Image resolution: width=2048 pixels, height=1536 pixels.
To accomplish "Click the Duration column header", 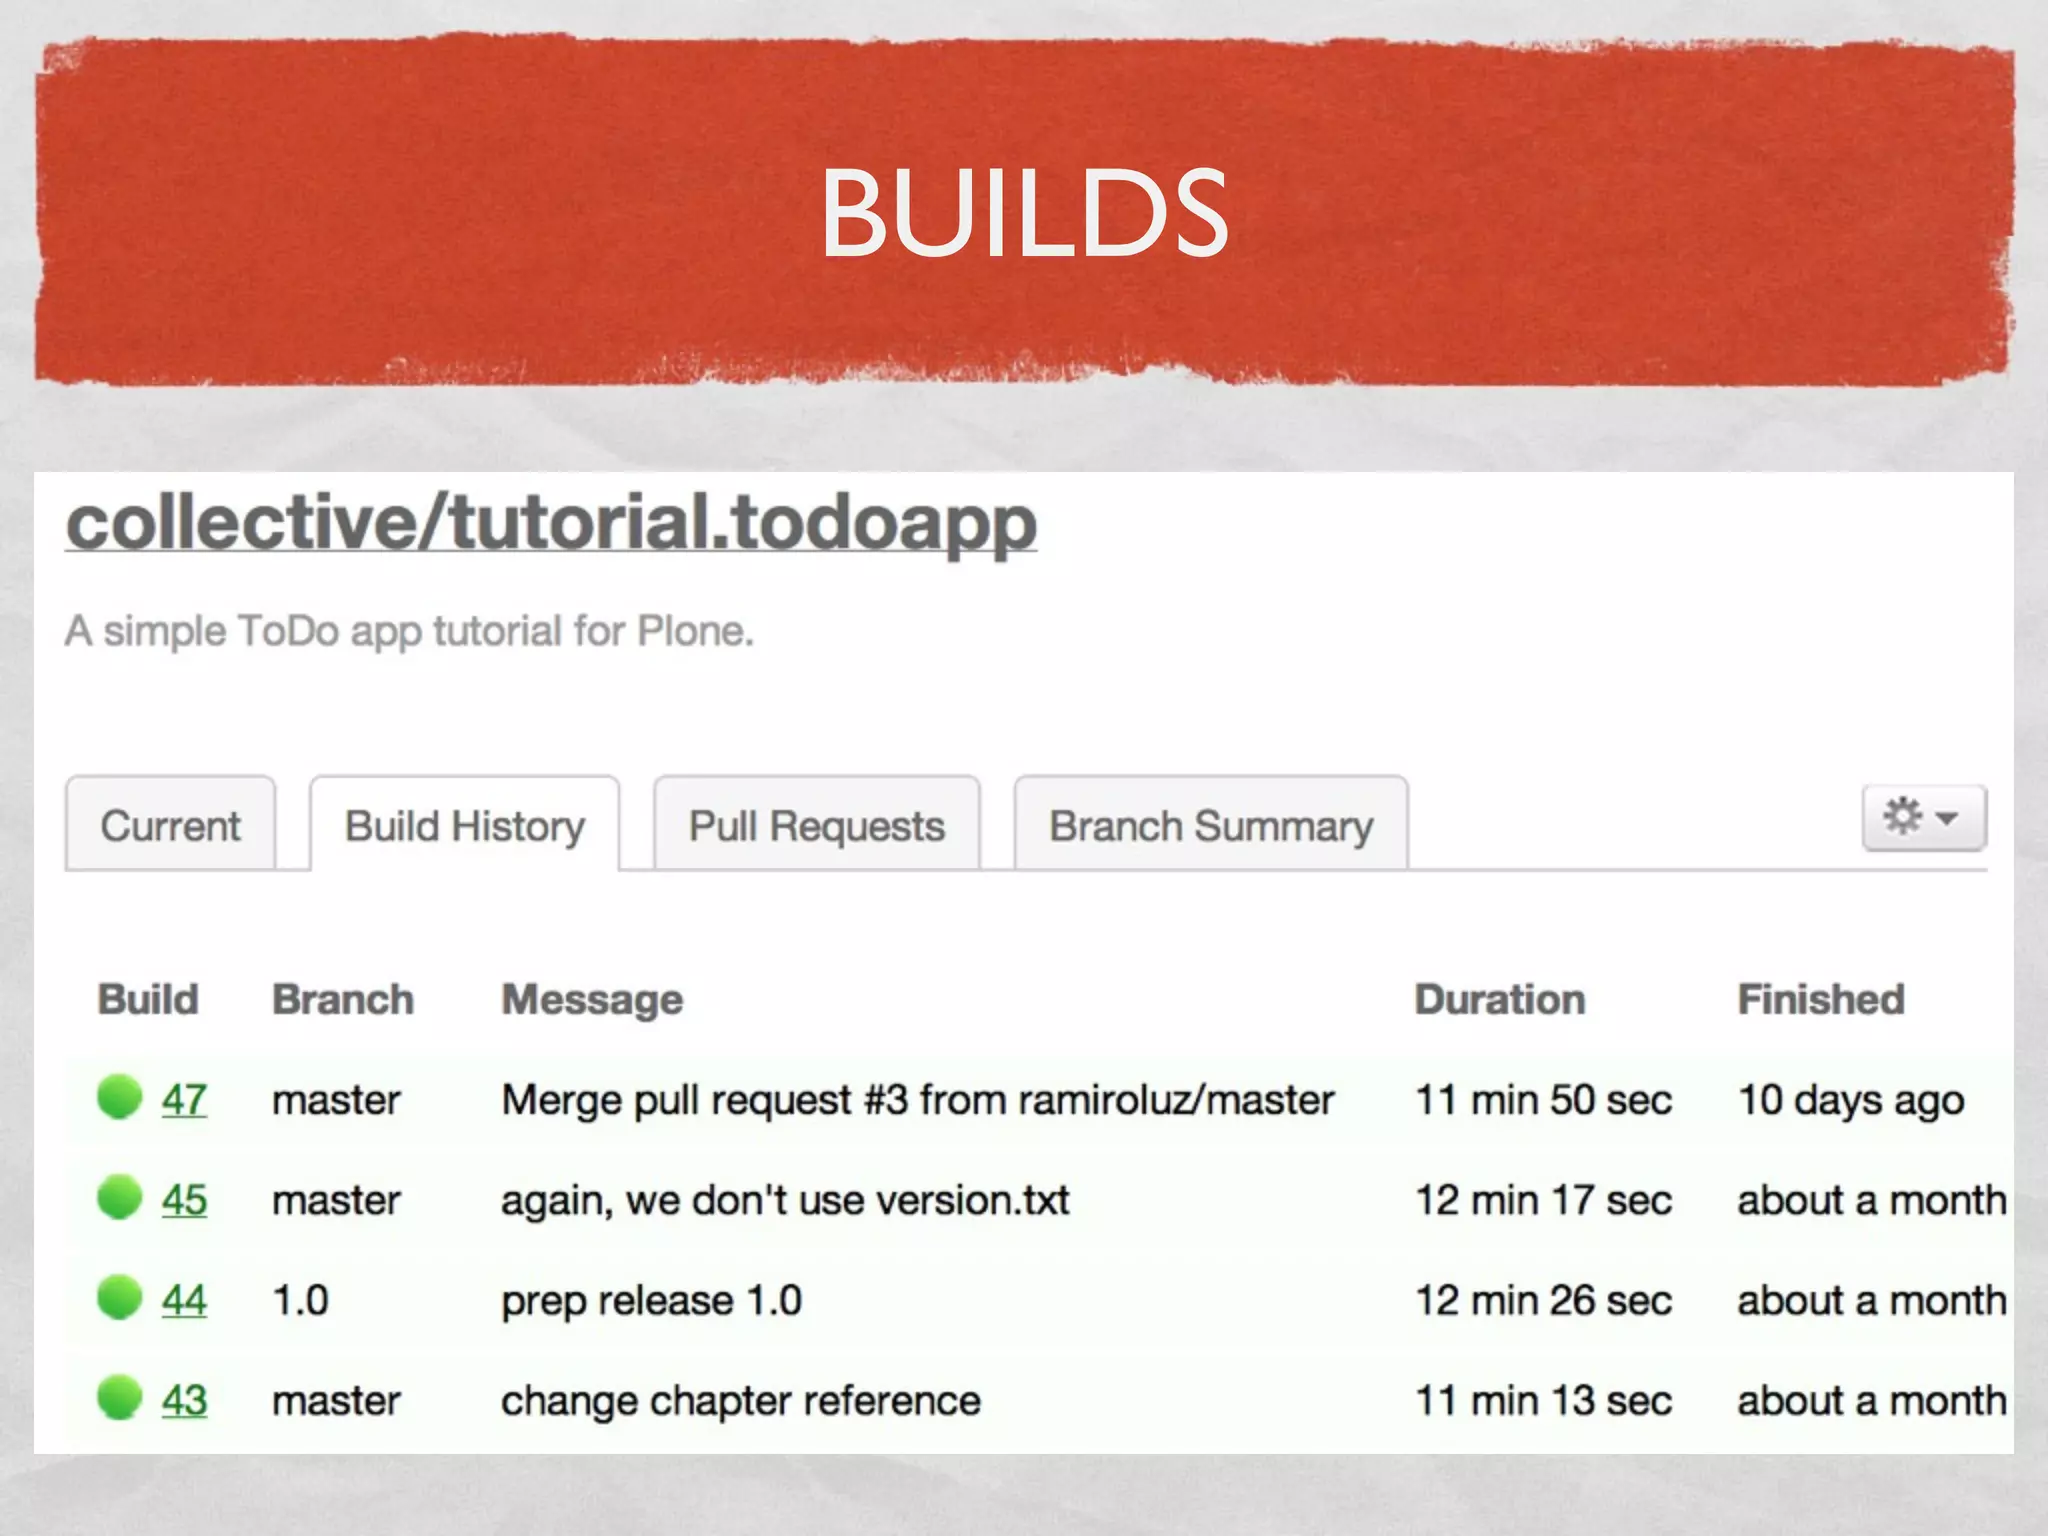I will click(x=1499, y=999).
